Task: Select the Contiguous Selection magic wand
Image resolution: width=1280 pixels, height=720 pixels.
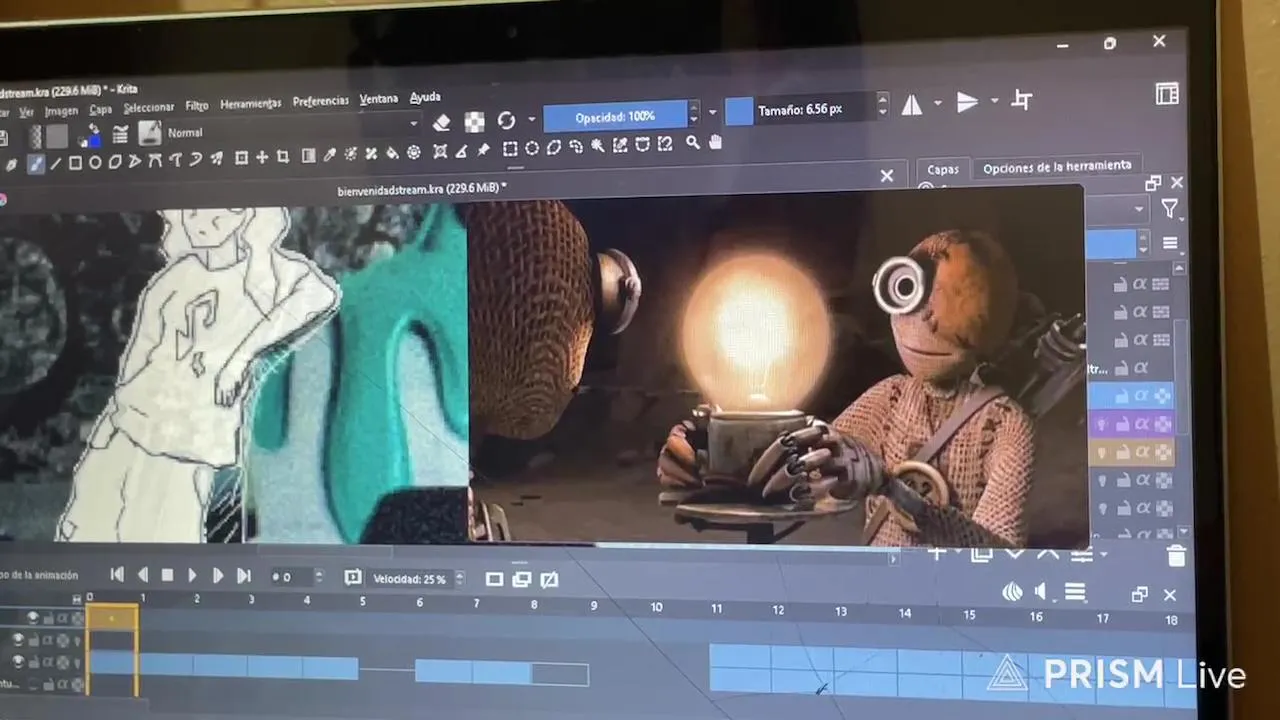Action: [x=598, y=146]
